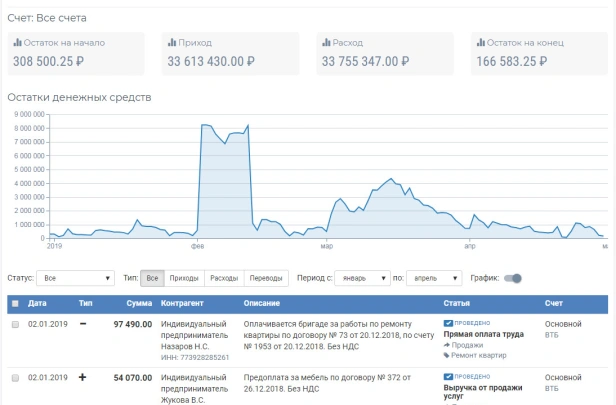
Task: Select the Расходы type filter tab
Action: [224, 278]
